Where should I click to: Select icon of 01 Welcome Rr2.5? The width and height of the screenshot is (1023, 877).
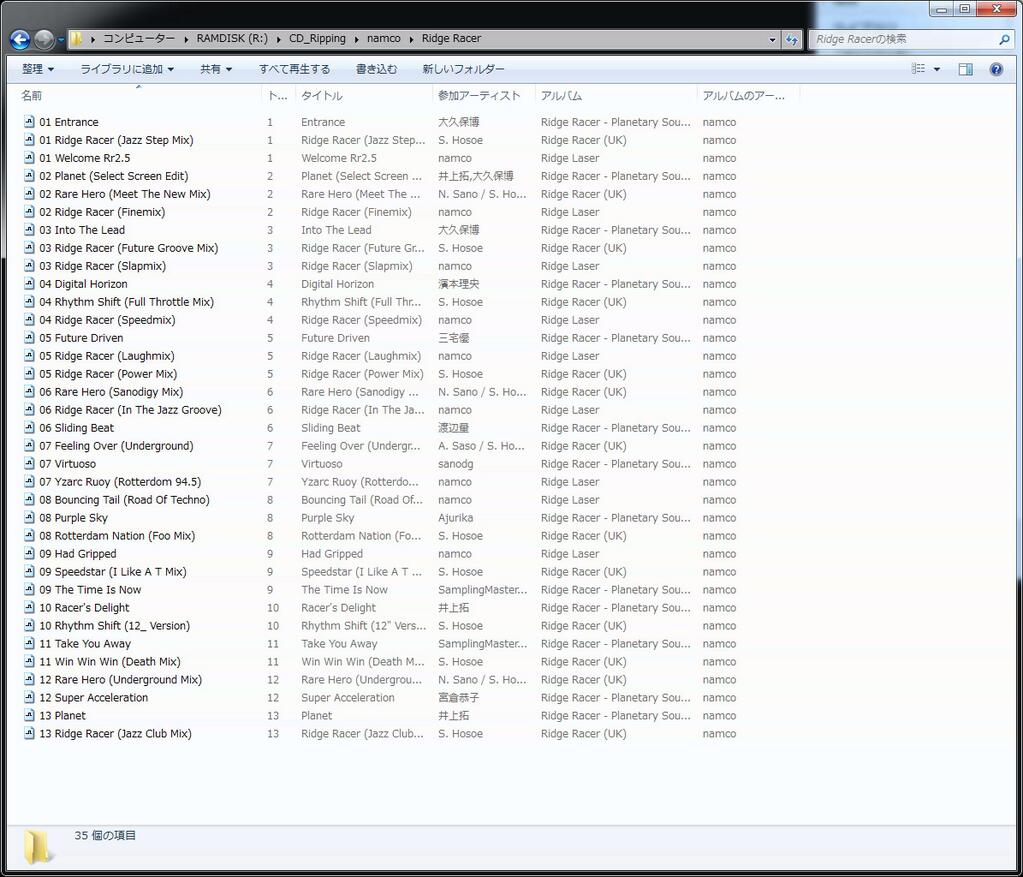[29, 157]
